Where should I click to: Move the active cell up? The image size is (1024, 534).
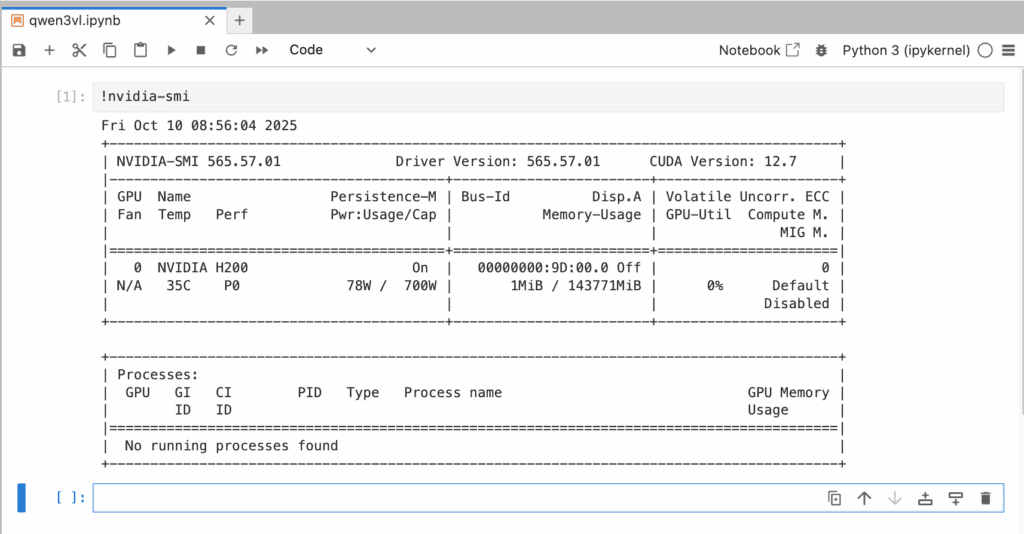pyautogui.click(x=864, y=498)
